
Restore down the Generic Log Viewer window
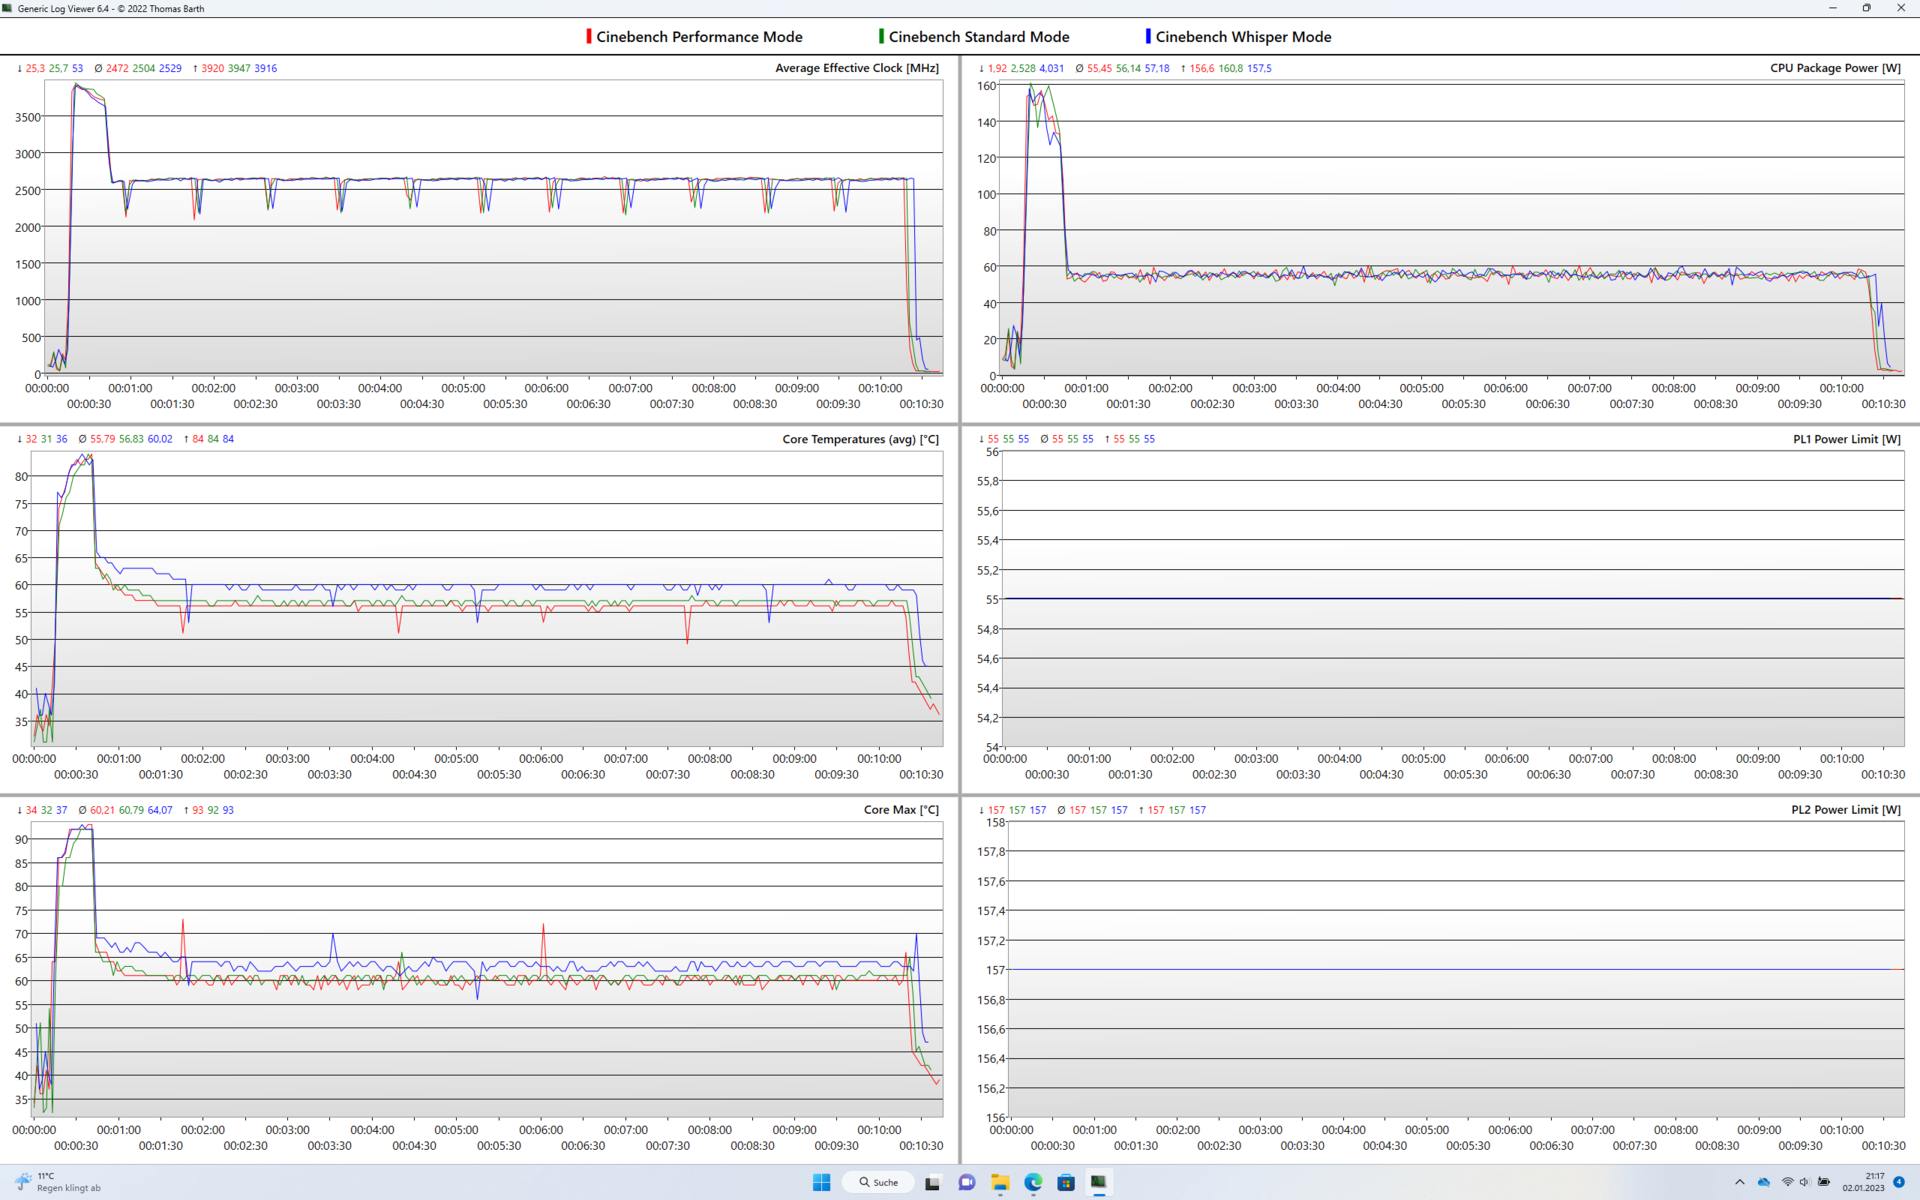click(x=1866, y=8)
